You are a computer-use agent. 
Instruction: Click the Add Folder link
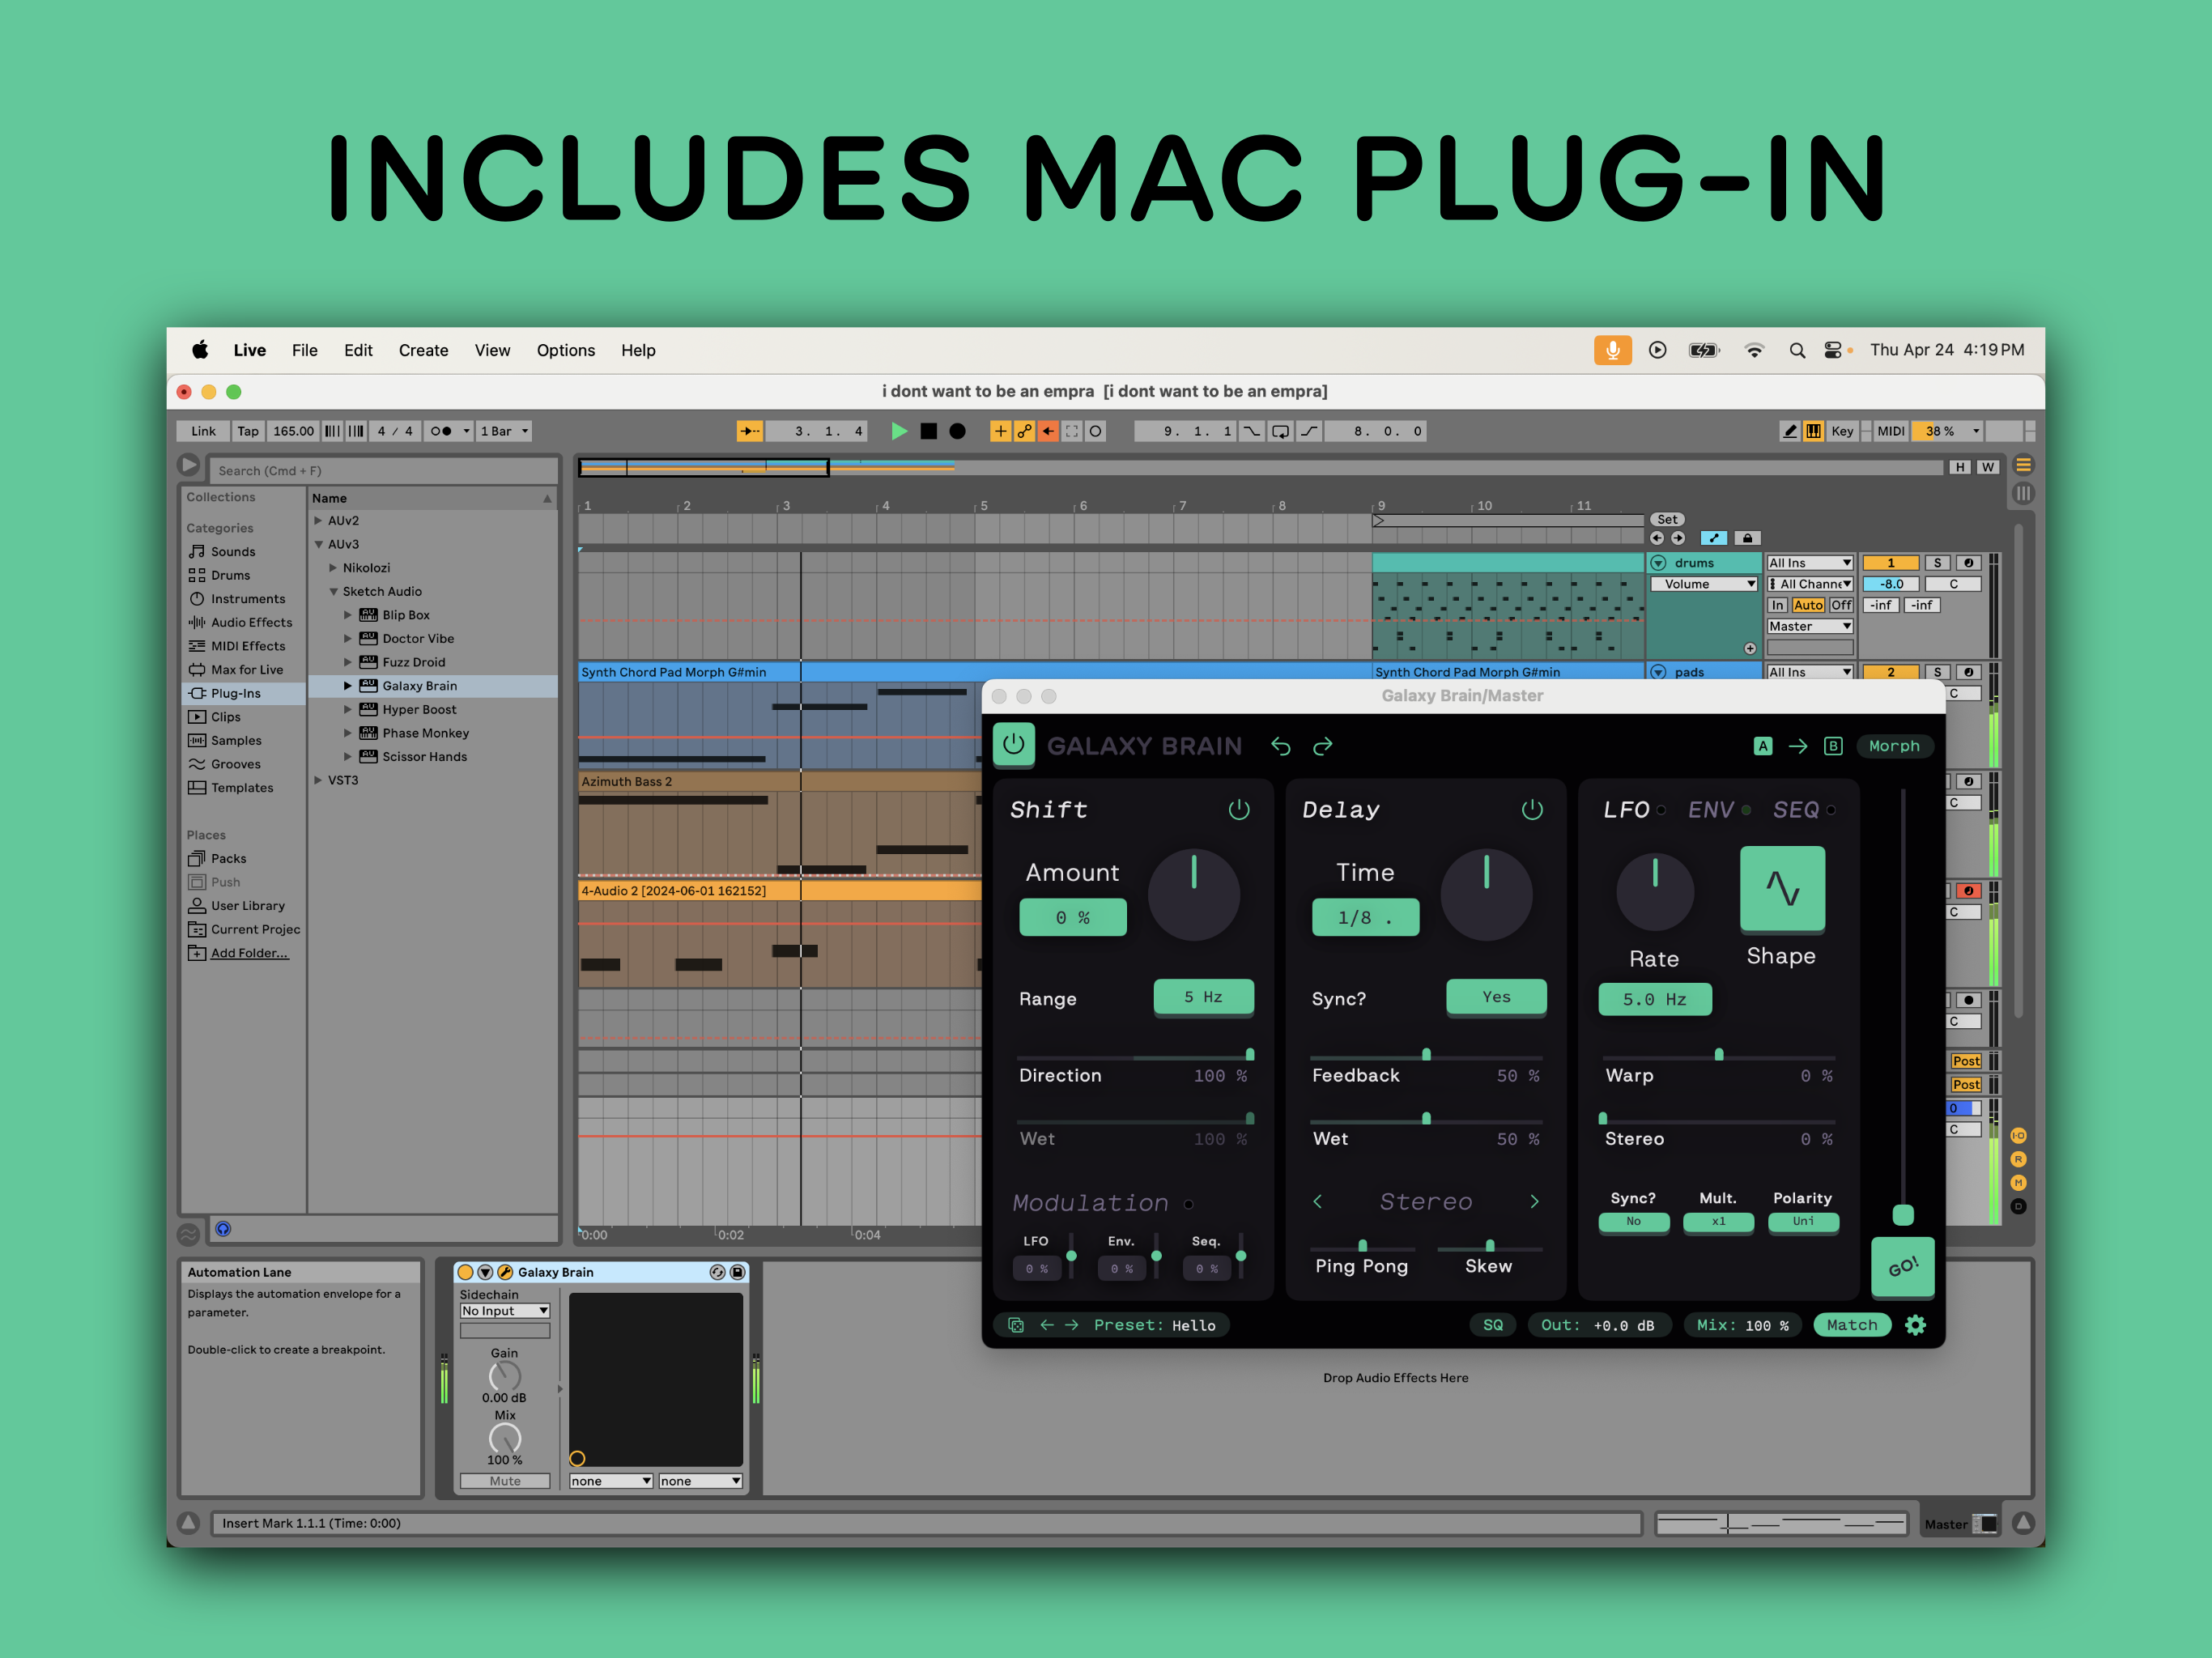pos(249,953)
